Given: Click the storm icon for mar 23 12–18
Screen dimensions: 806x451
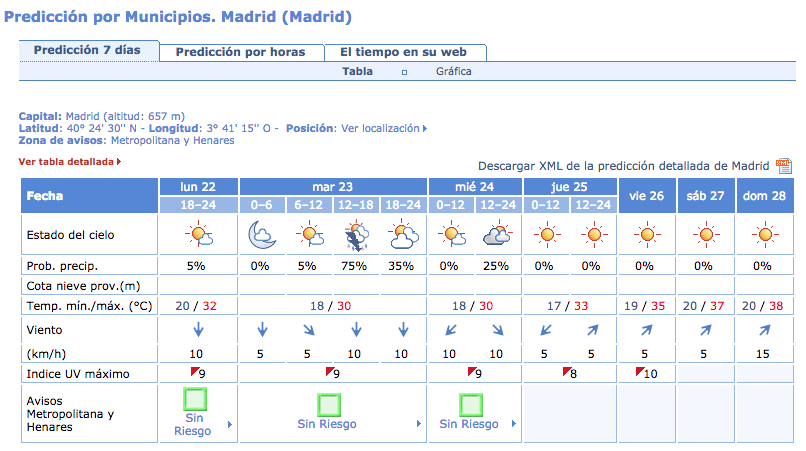Looking at the screenshot, I should pyautogui.click(x=356, y=235).
